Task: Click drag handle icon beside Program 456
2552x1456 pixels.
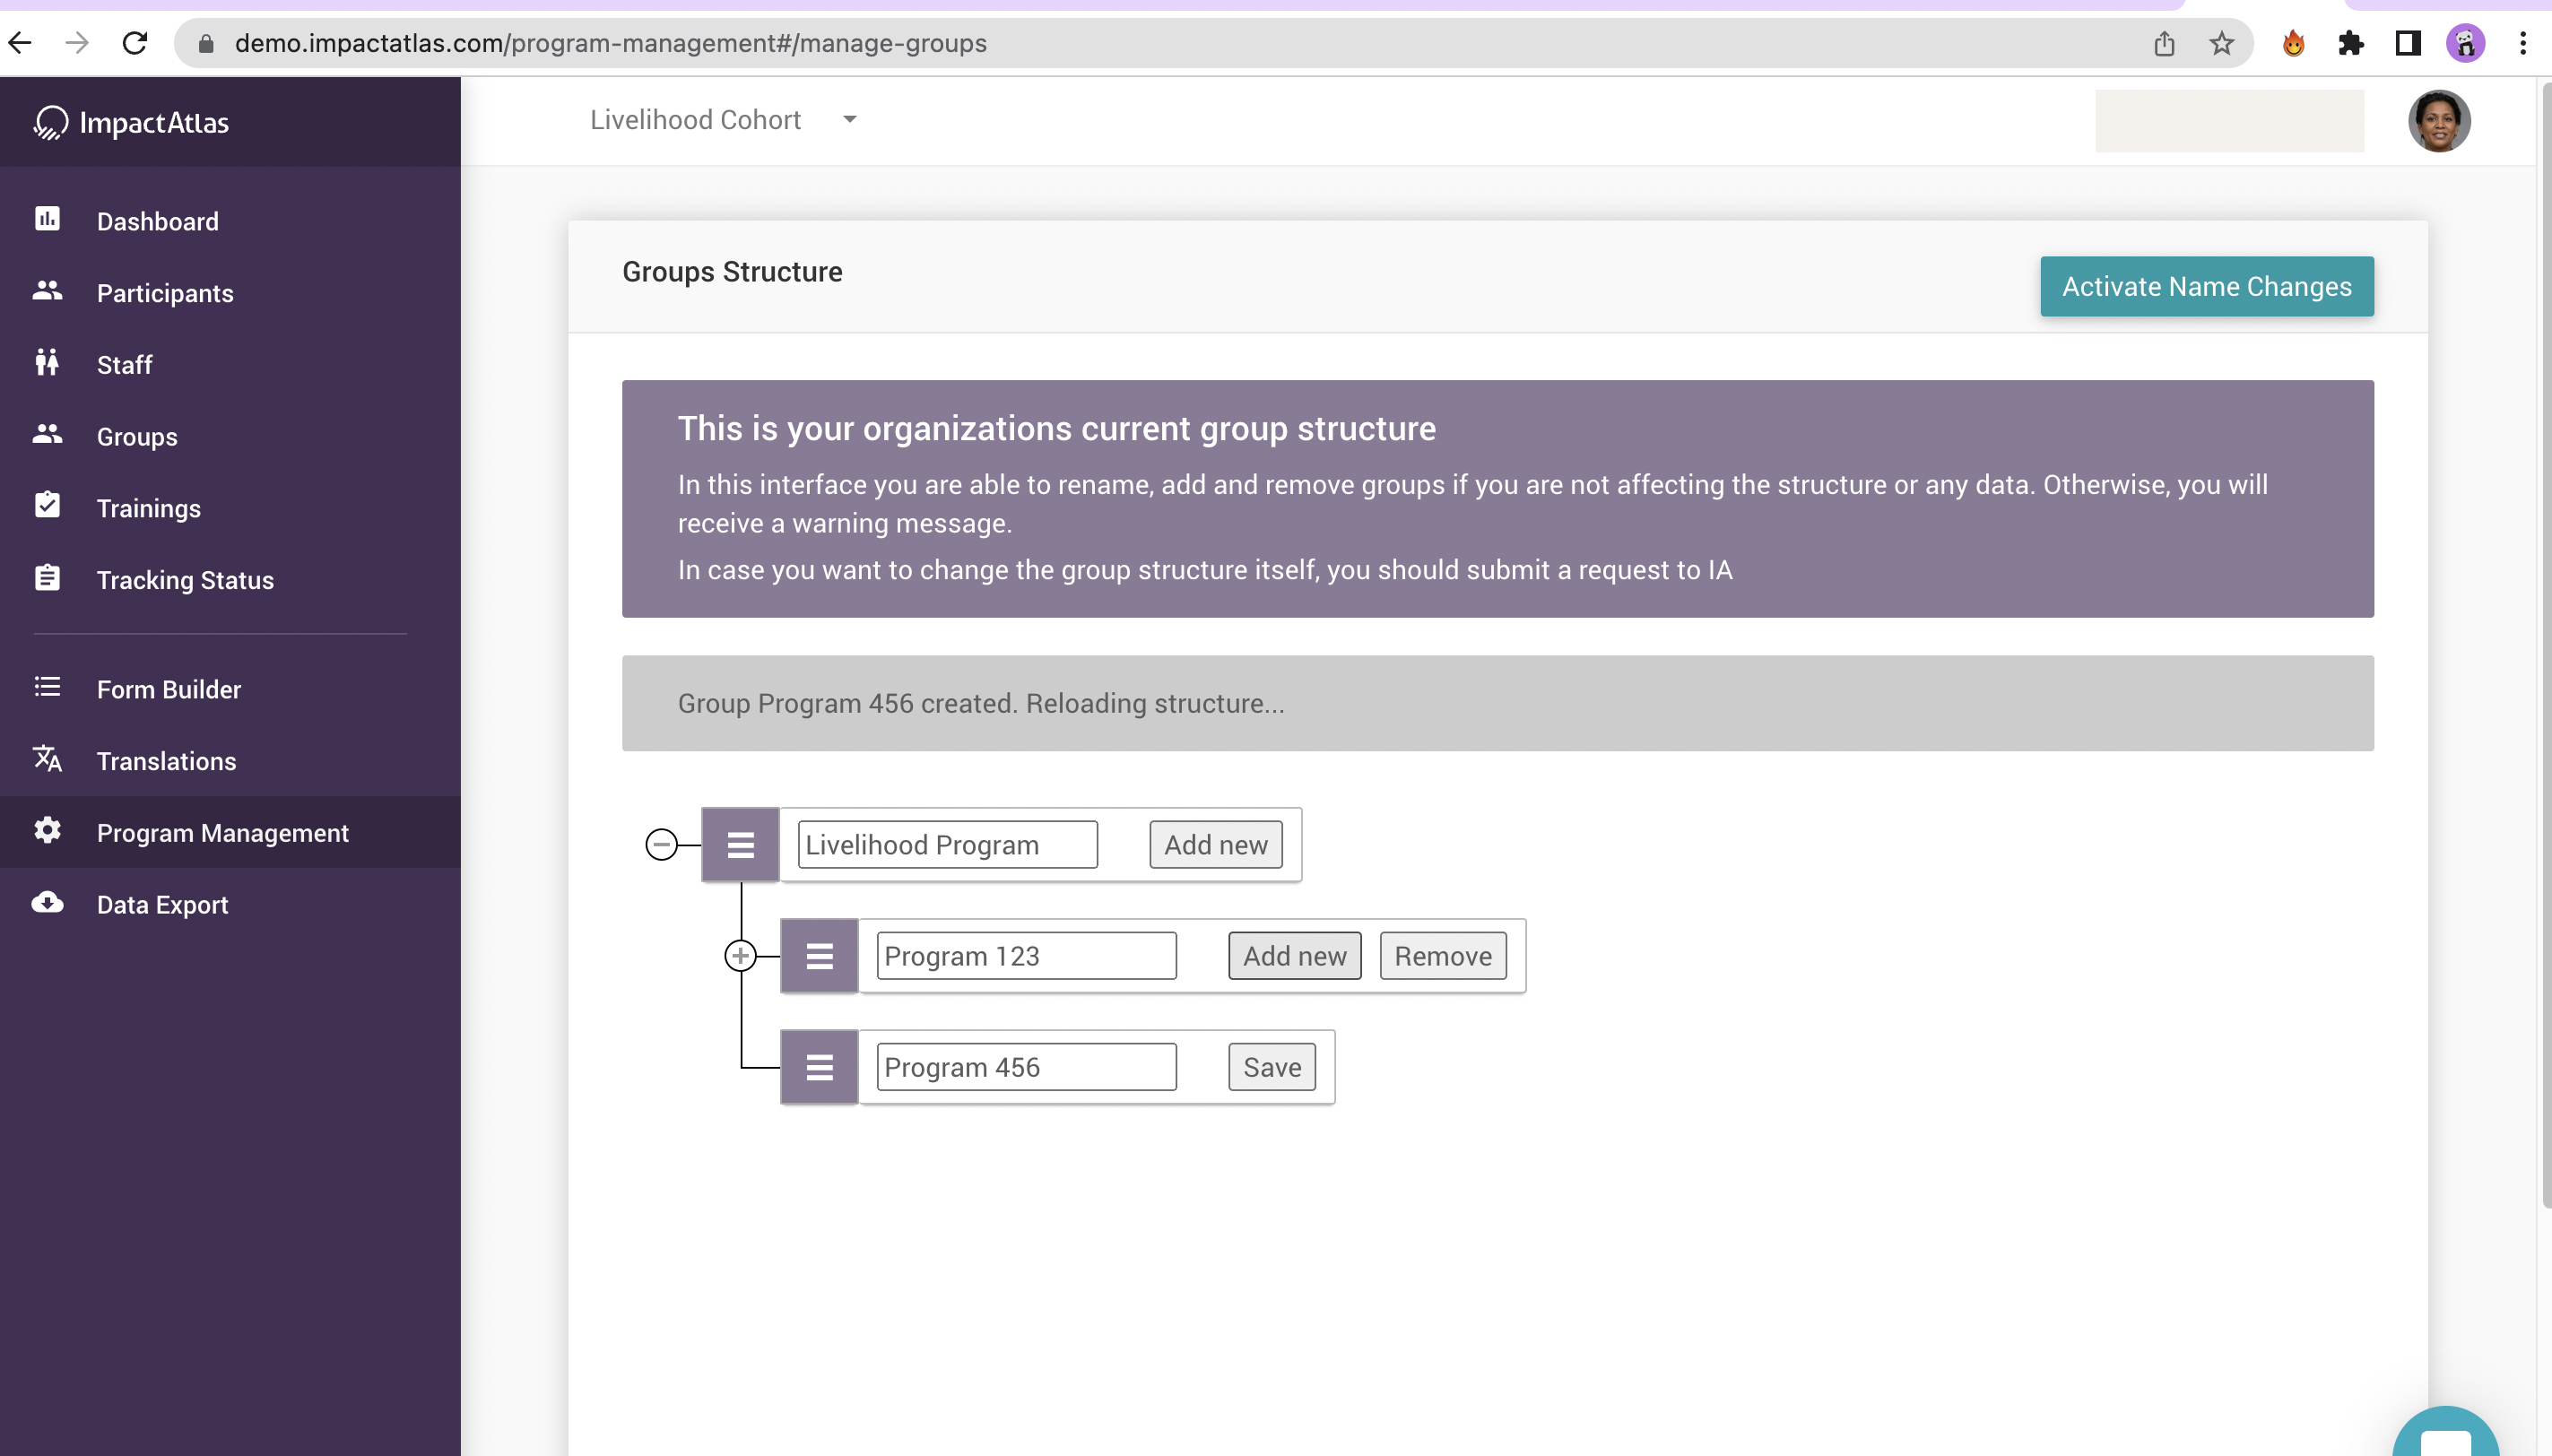Action: pos(819,1067)
